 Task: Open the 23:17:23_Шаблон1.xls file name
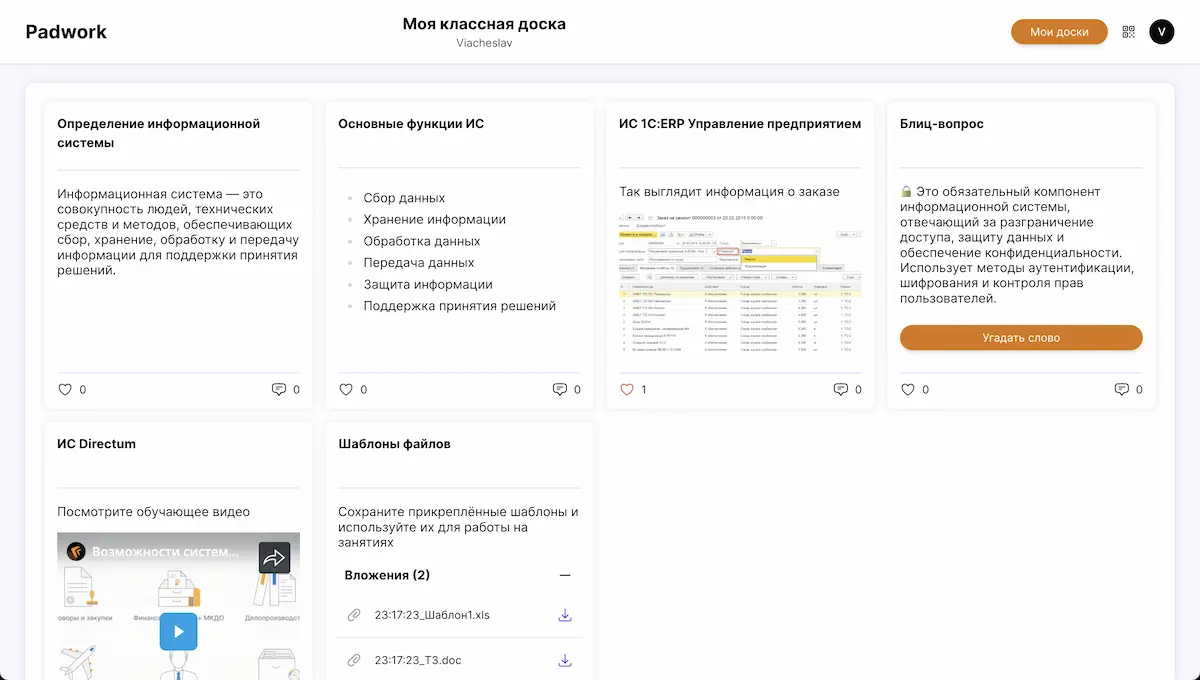[432, 615]
